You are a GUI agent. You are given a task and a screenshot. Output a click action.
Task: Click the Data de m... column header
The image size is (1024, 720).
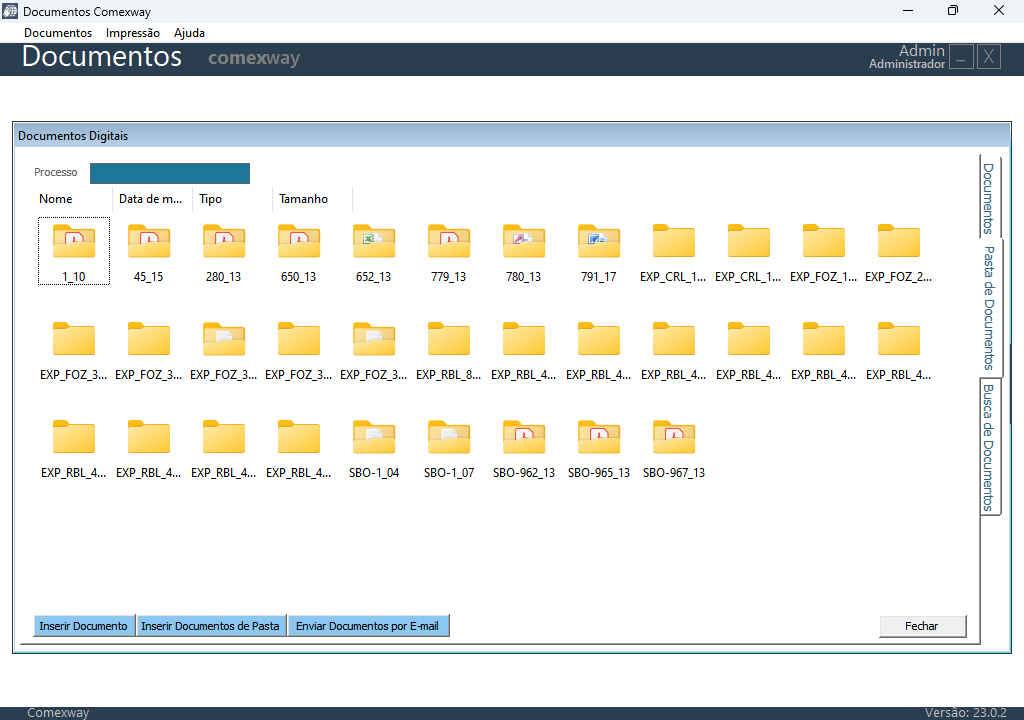click(153, 199)
